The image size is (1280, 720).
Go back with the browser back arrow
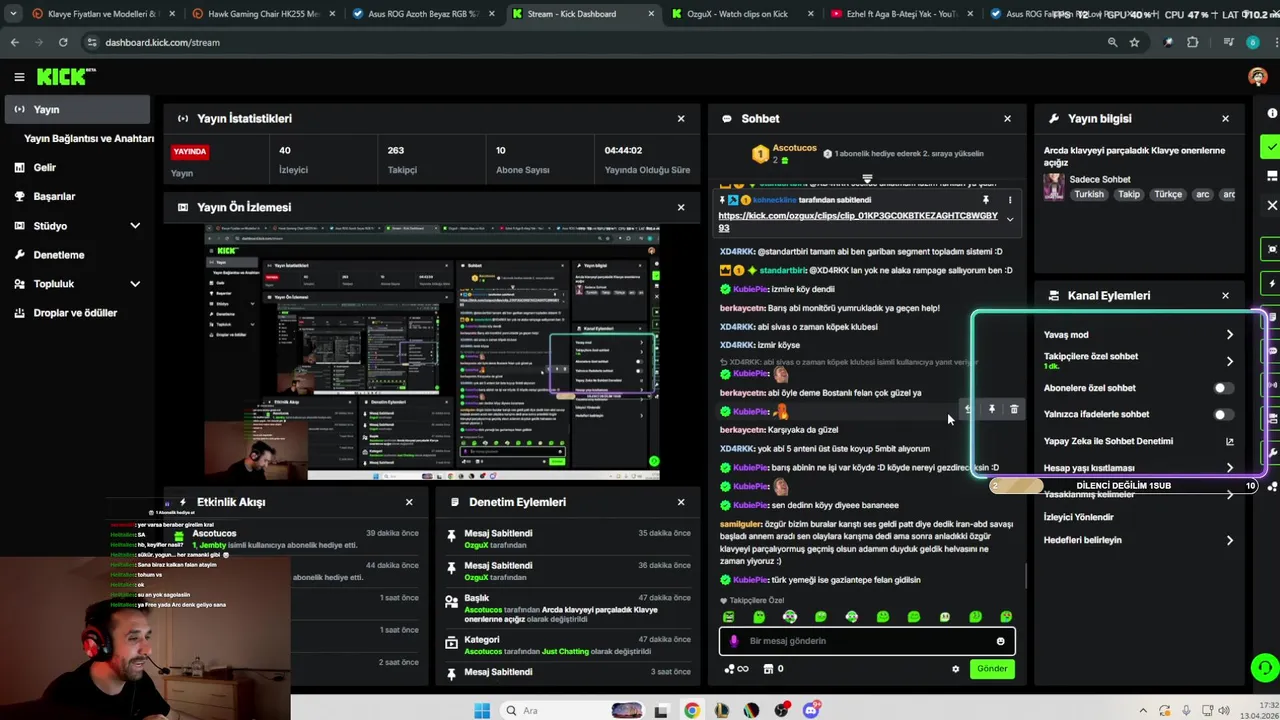click(14, 42)
